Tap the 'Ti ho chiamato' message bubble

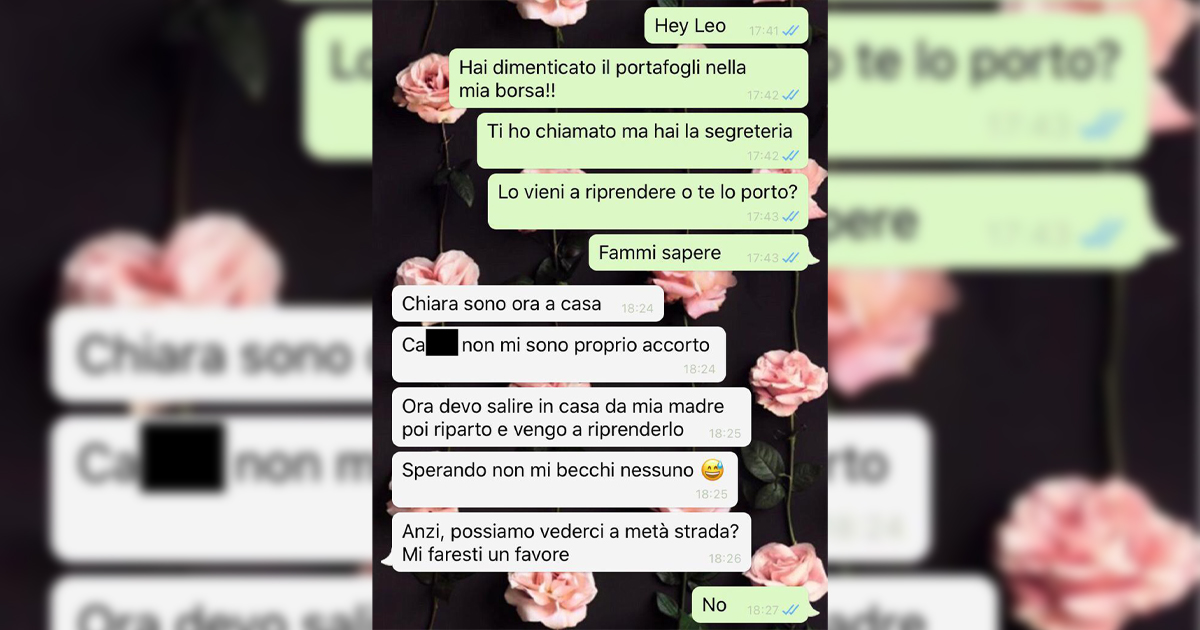[x=642, y=140]
